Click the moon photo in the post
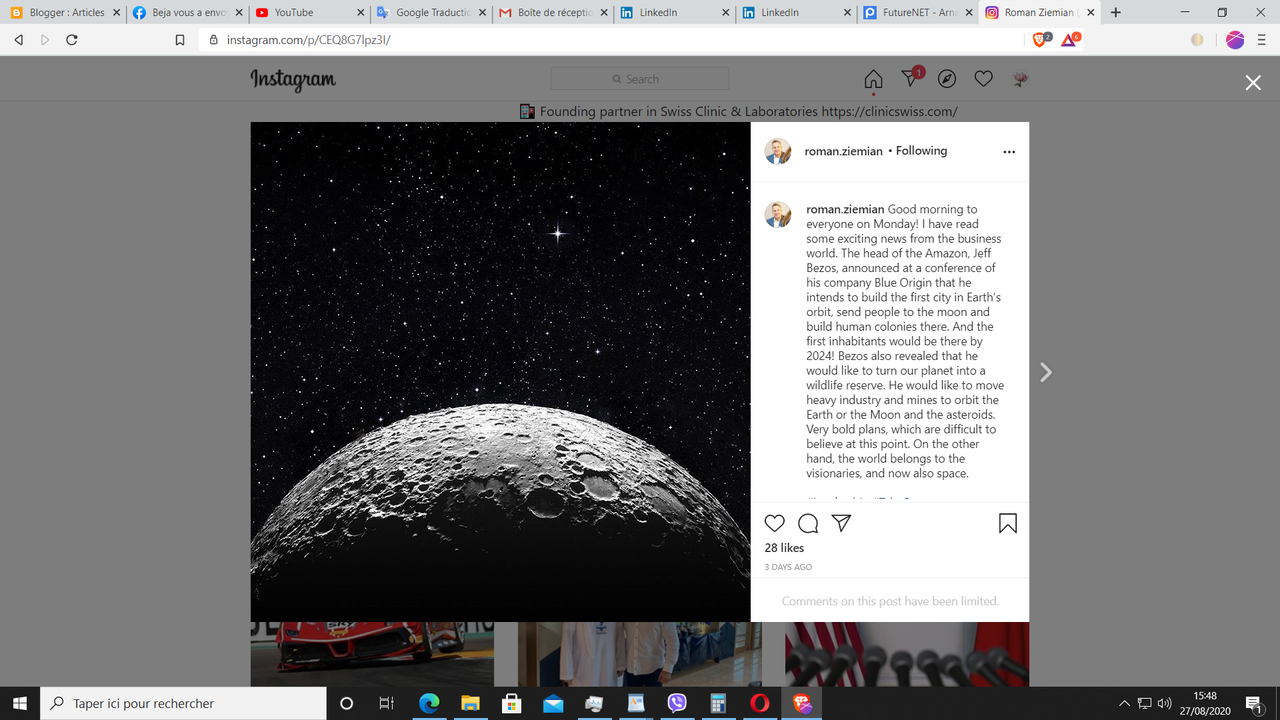The height and width of the screenshot is (720, 1280). 500,372
